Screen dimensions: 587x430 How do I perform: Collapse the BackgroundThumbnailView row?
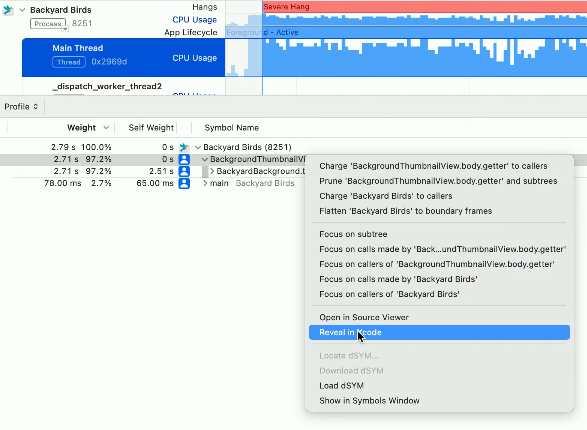click(x=205, y=159)
